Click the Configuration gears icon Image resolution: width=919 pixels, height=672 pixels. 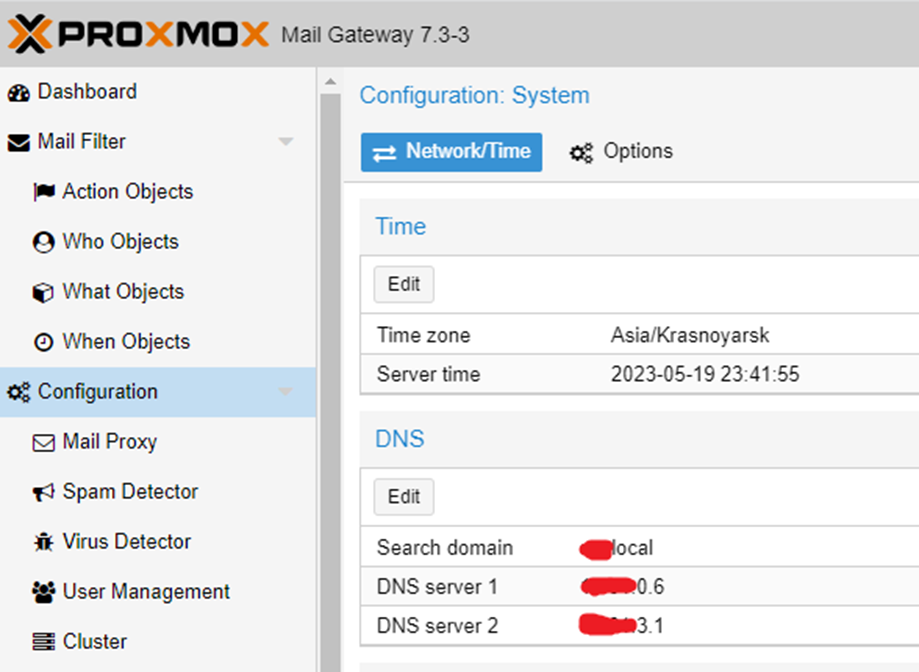(x=19, y=392)
